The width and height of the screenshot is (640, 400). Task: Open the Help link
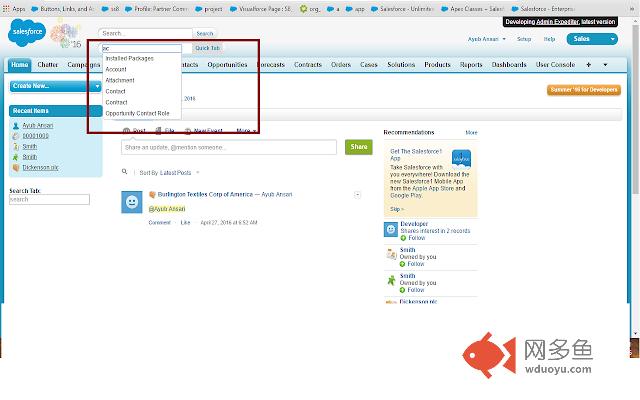(549, 39)
